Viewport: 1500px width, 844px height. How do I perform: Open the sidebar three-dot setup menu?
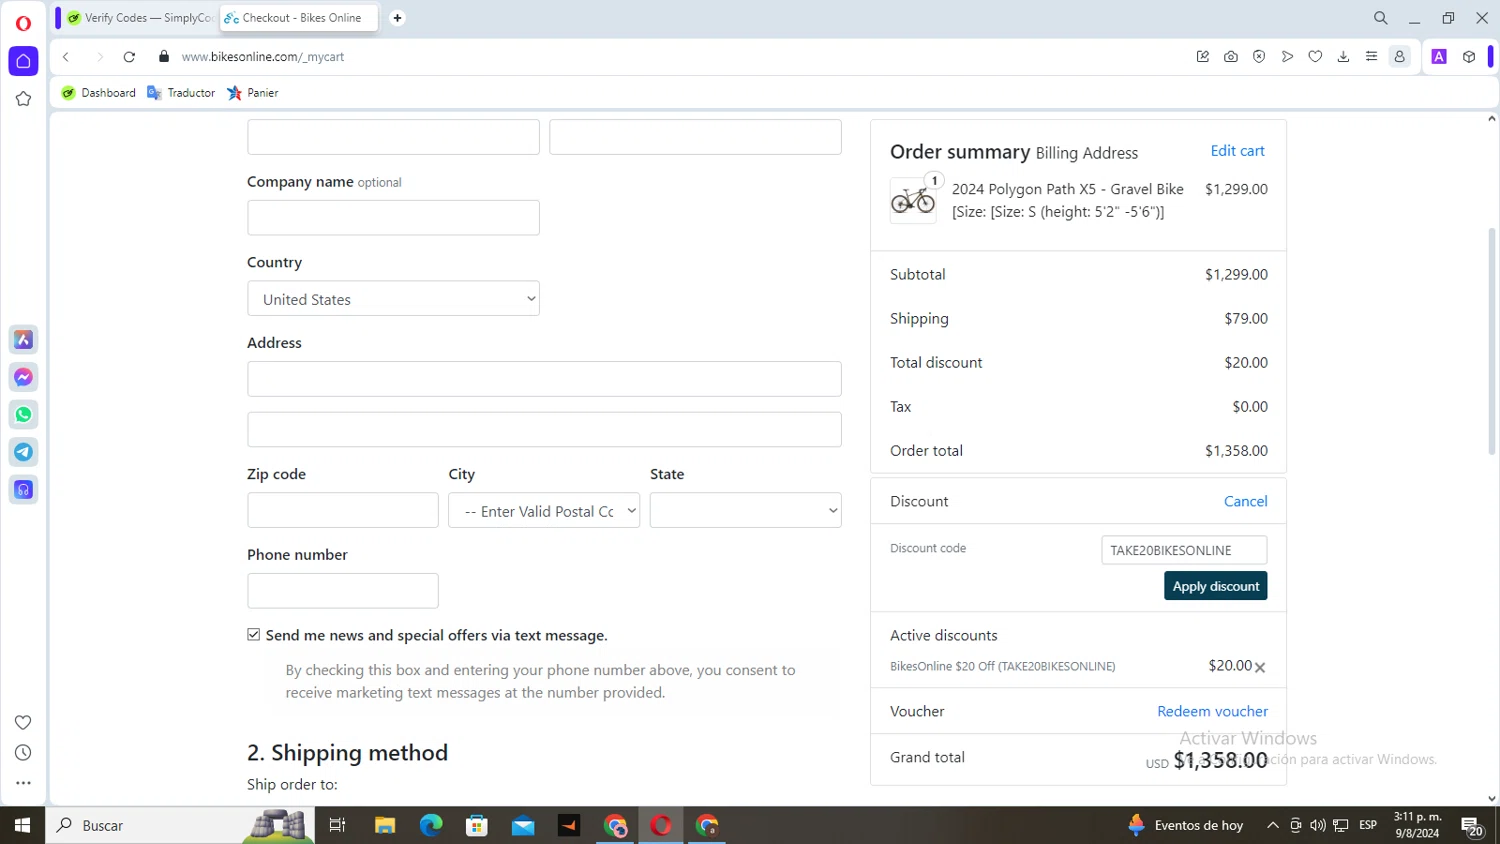(x=23, y=783)
